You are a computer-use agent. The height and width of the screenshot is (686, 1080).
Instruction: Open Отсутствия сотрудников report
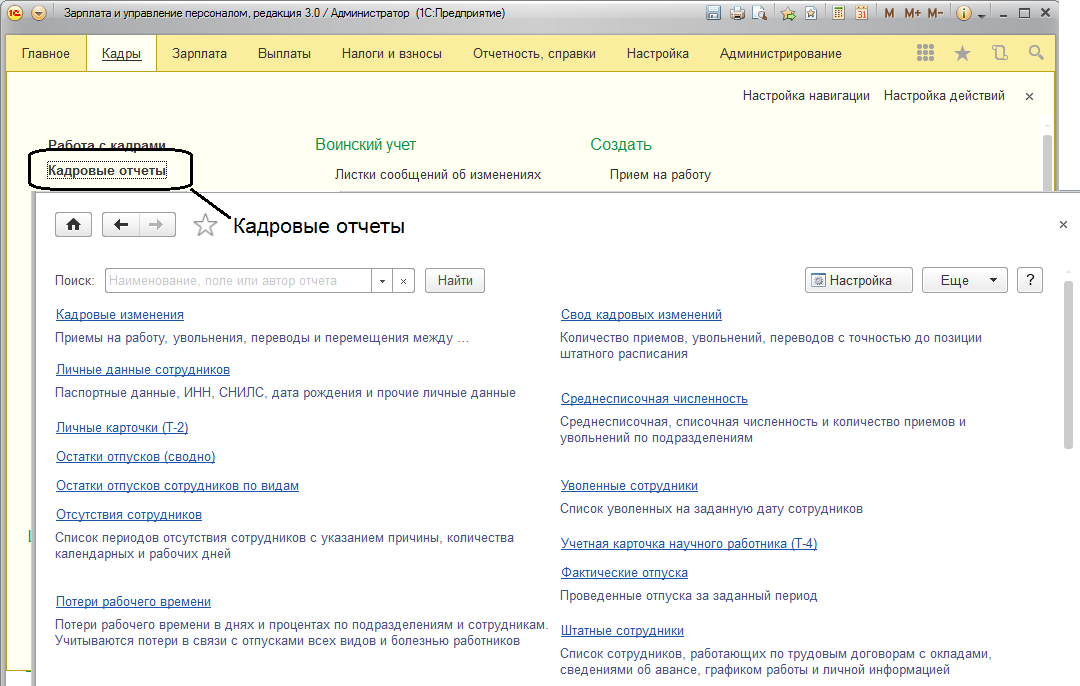(129, 514)
